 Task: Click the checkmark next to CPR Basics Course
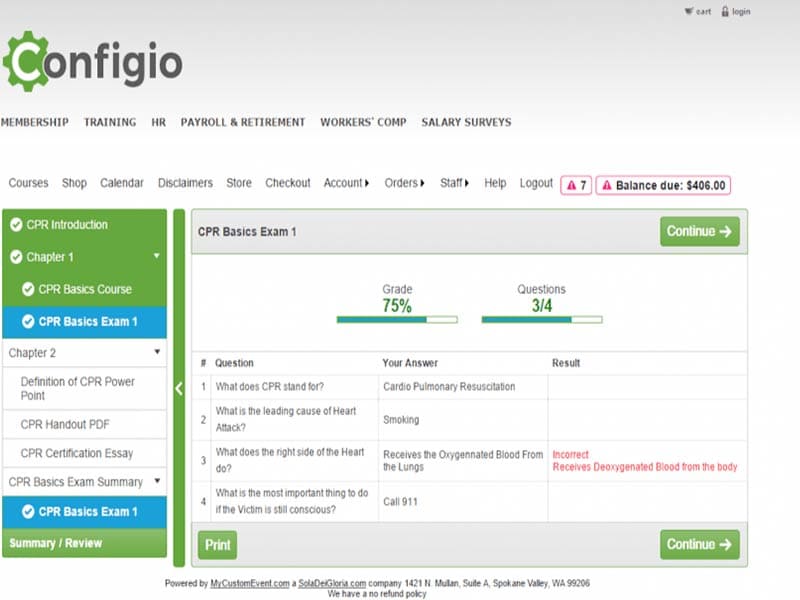pyautogui.click(x=27, y=289)
